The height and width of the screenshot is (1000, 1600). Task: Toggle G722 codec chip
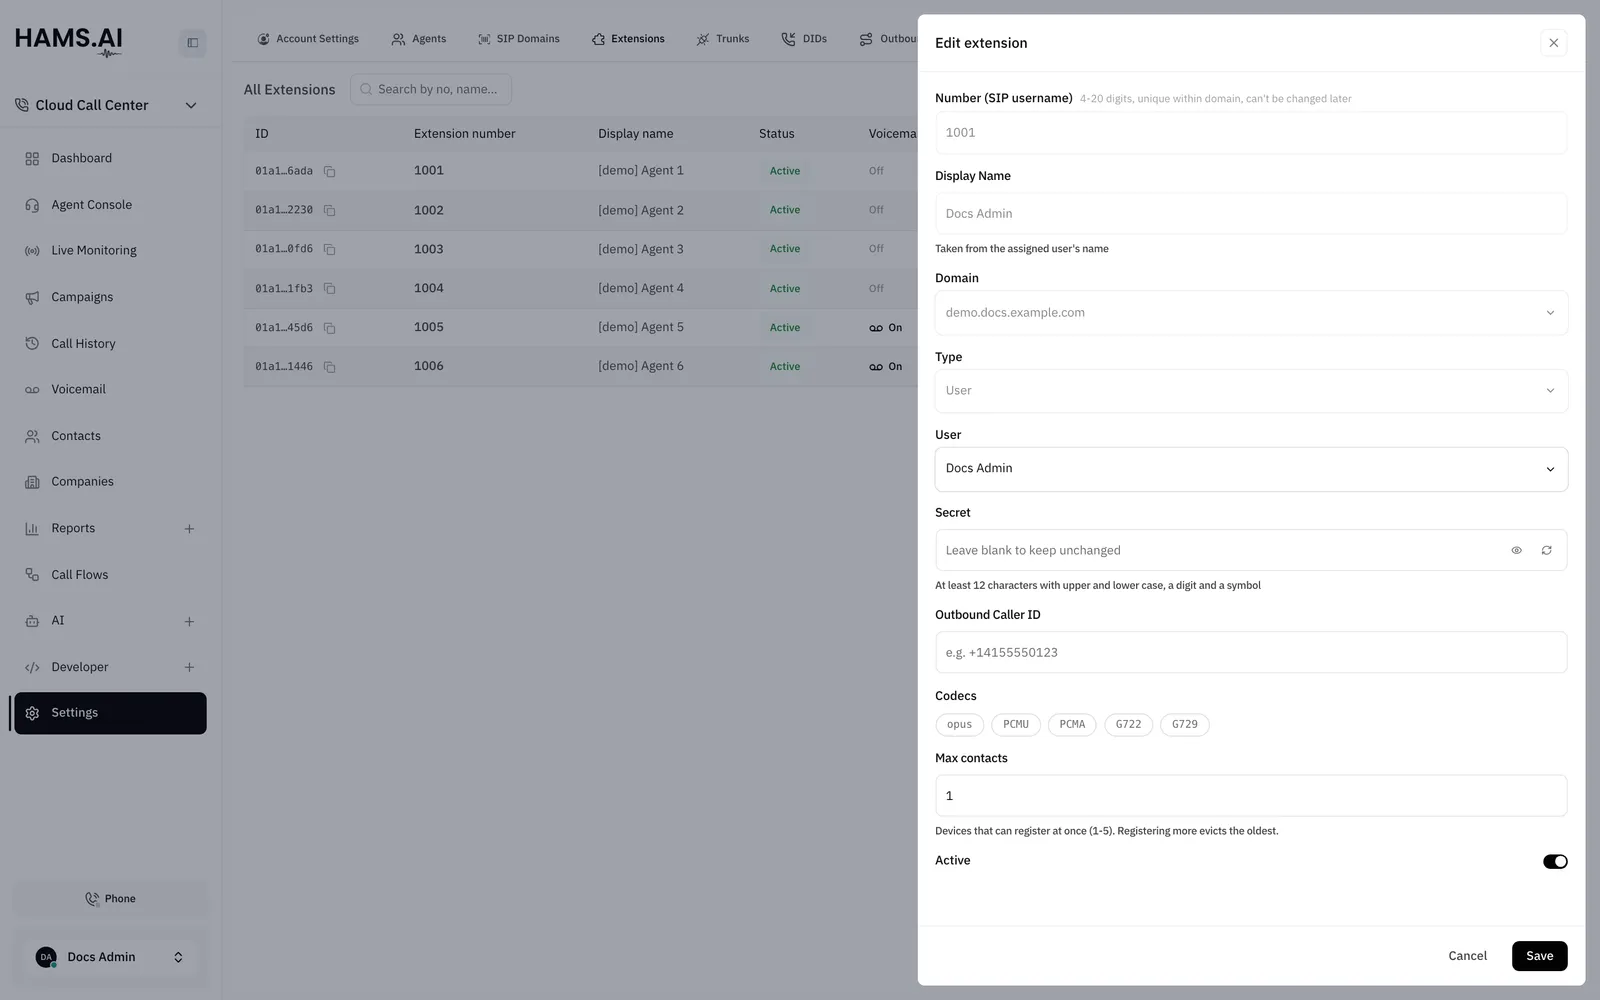coord(1128,724)
